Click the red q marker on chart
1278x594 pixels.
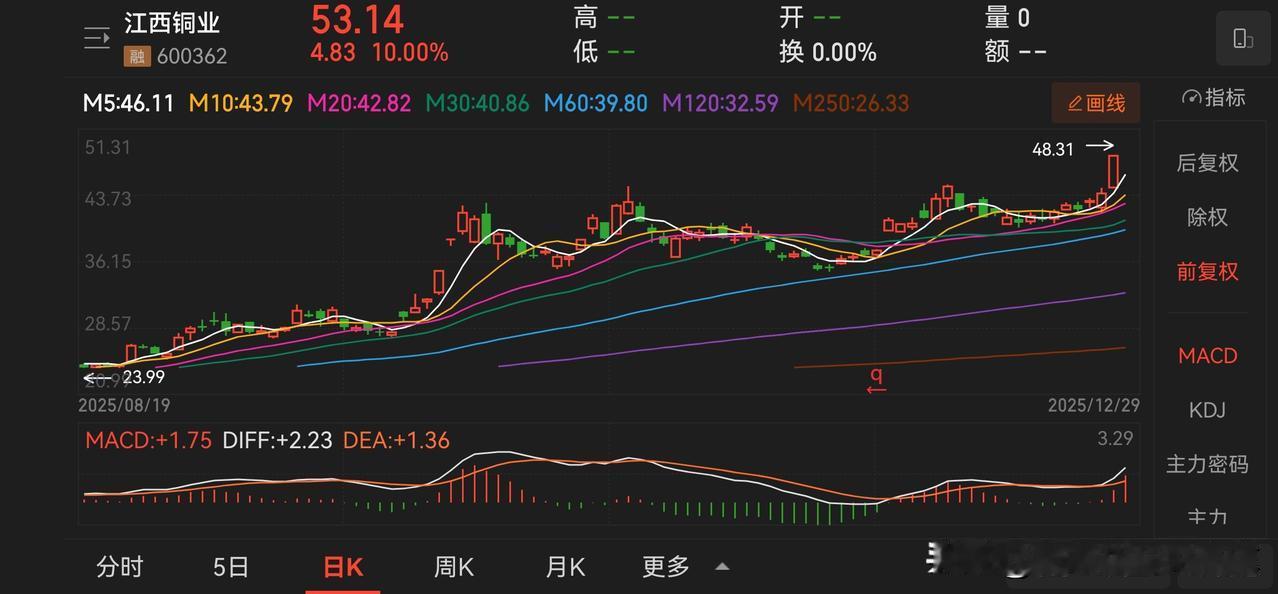point(876,379)
